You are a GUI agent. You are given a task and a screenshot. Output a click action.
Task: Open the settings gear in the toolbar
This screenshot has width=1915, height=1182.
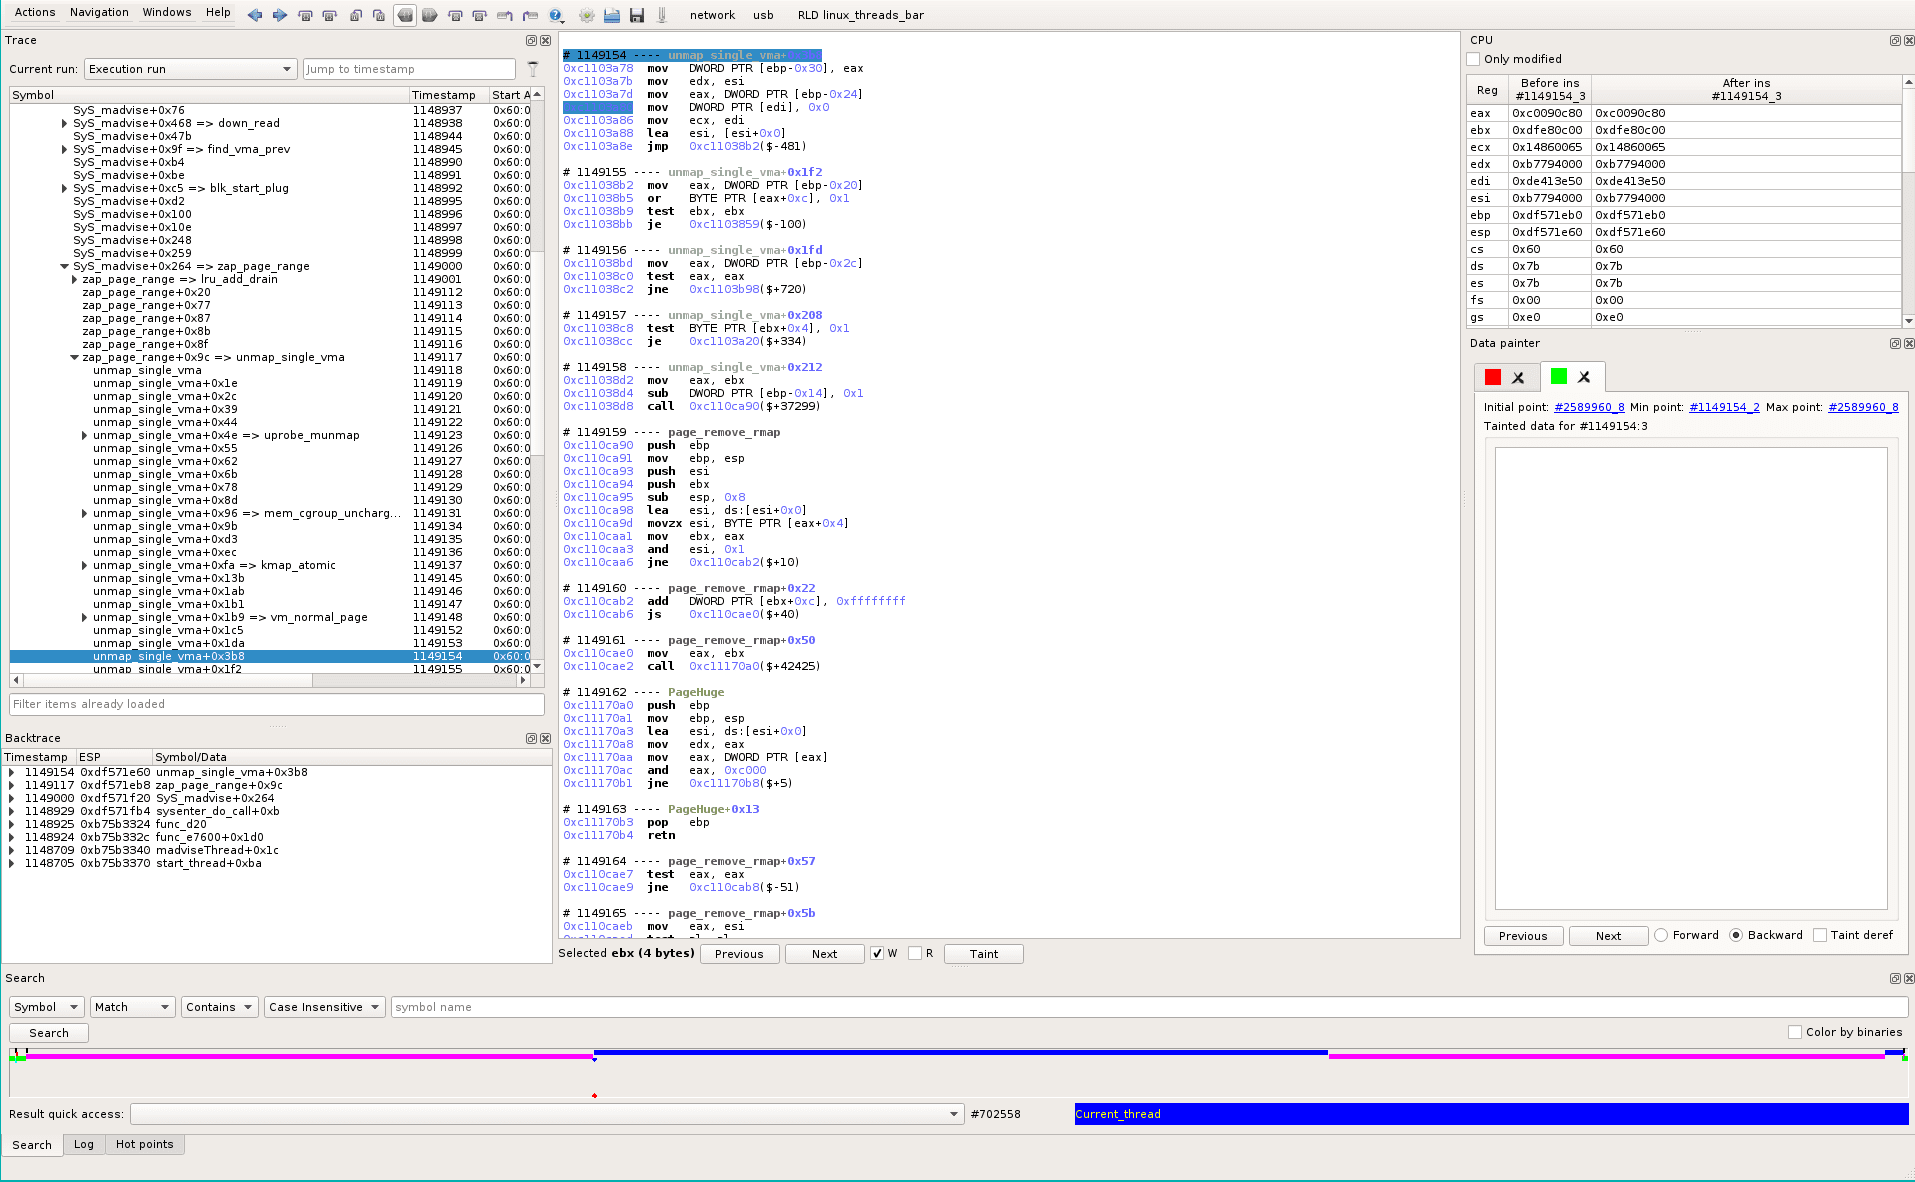(587, 15)
